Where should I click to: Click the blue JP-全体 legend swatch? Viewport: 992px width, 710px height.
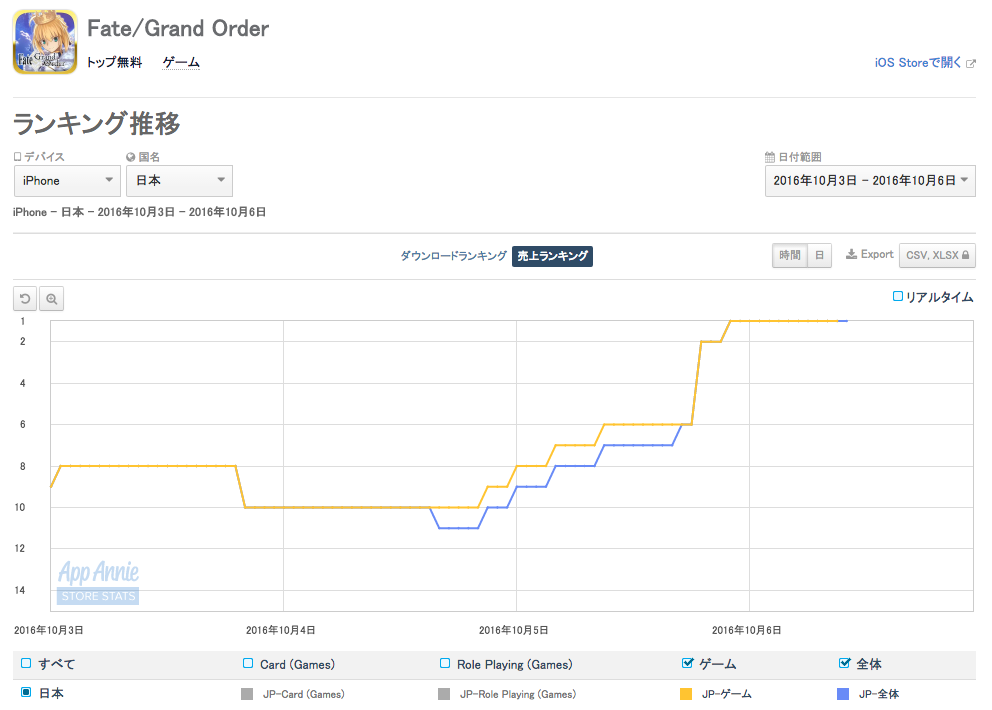point(843,694)
